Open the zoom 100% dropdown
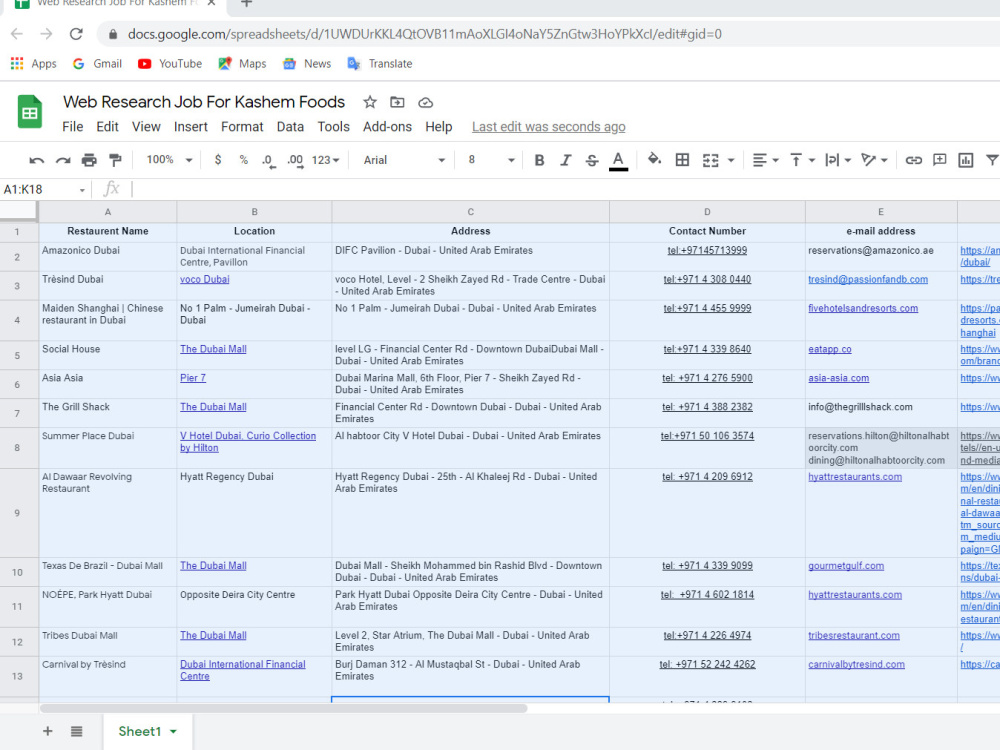 [x=169, y=159]
